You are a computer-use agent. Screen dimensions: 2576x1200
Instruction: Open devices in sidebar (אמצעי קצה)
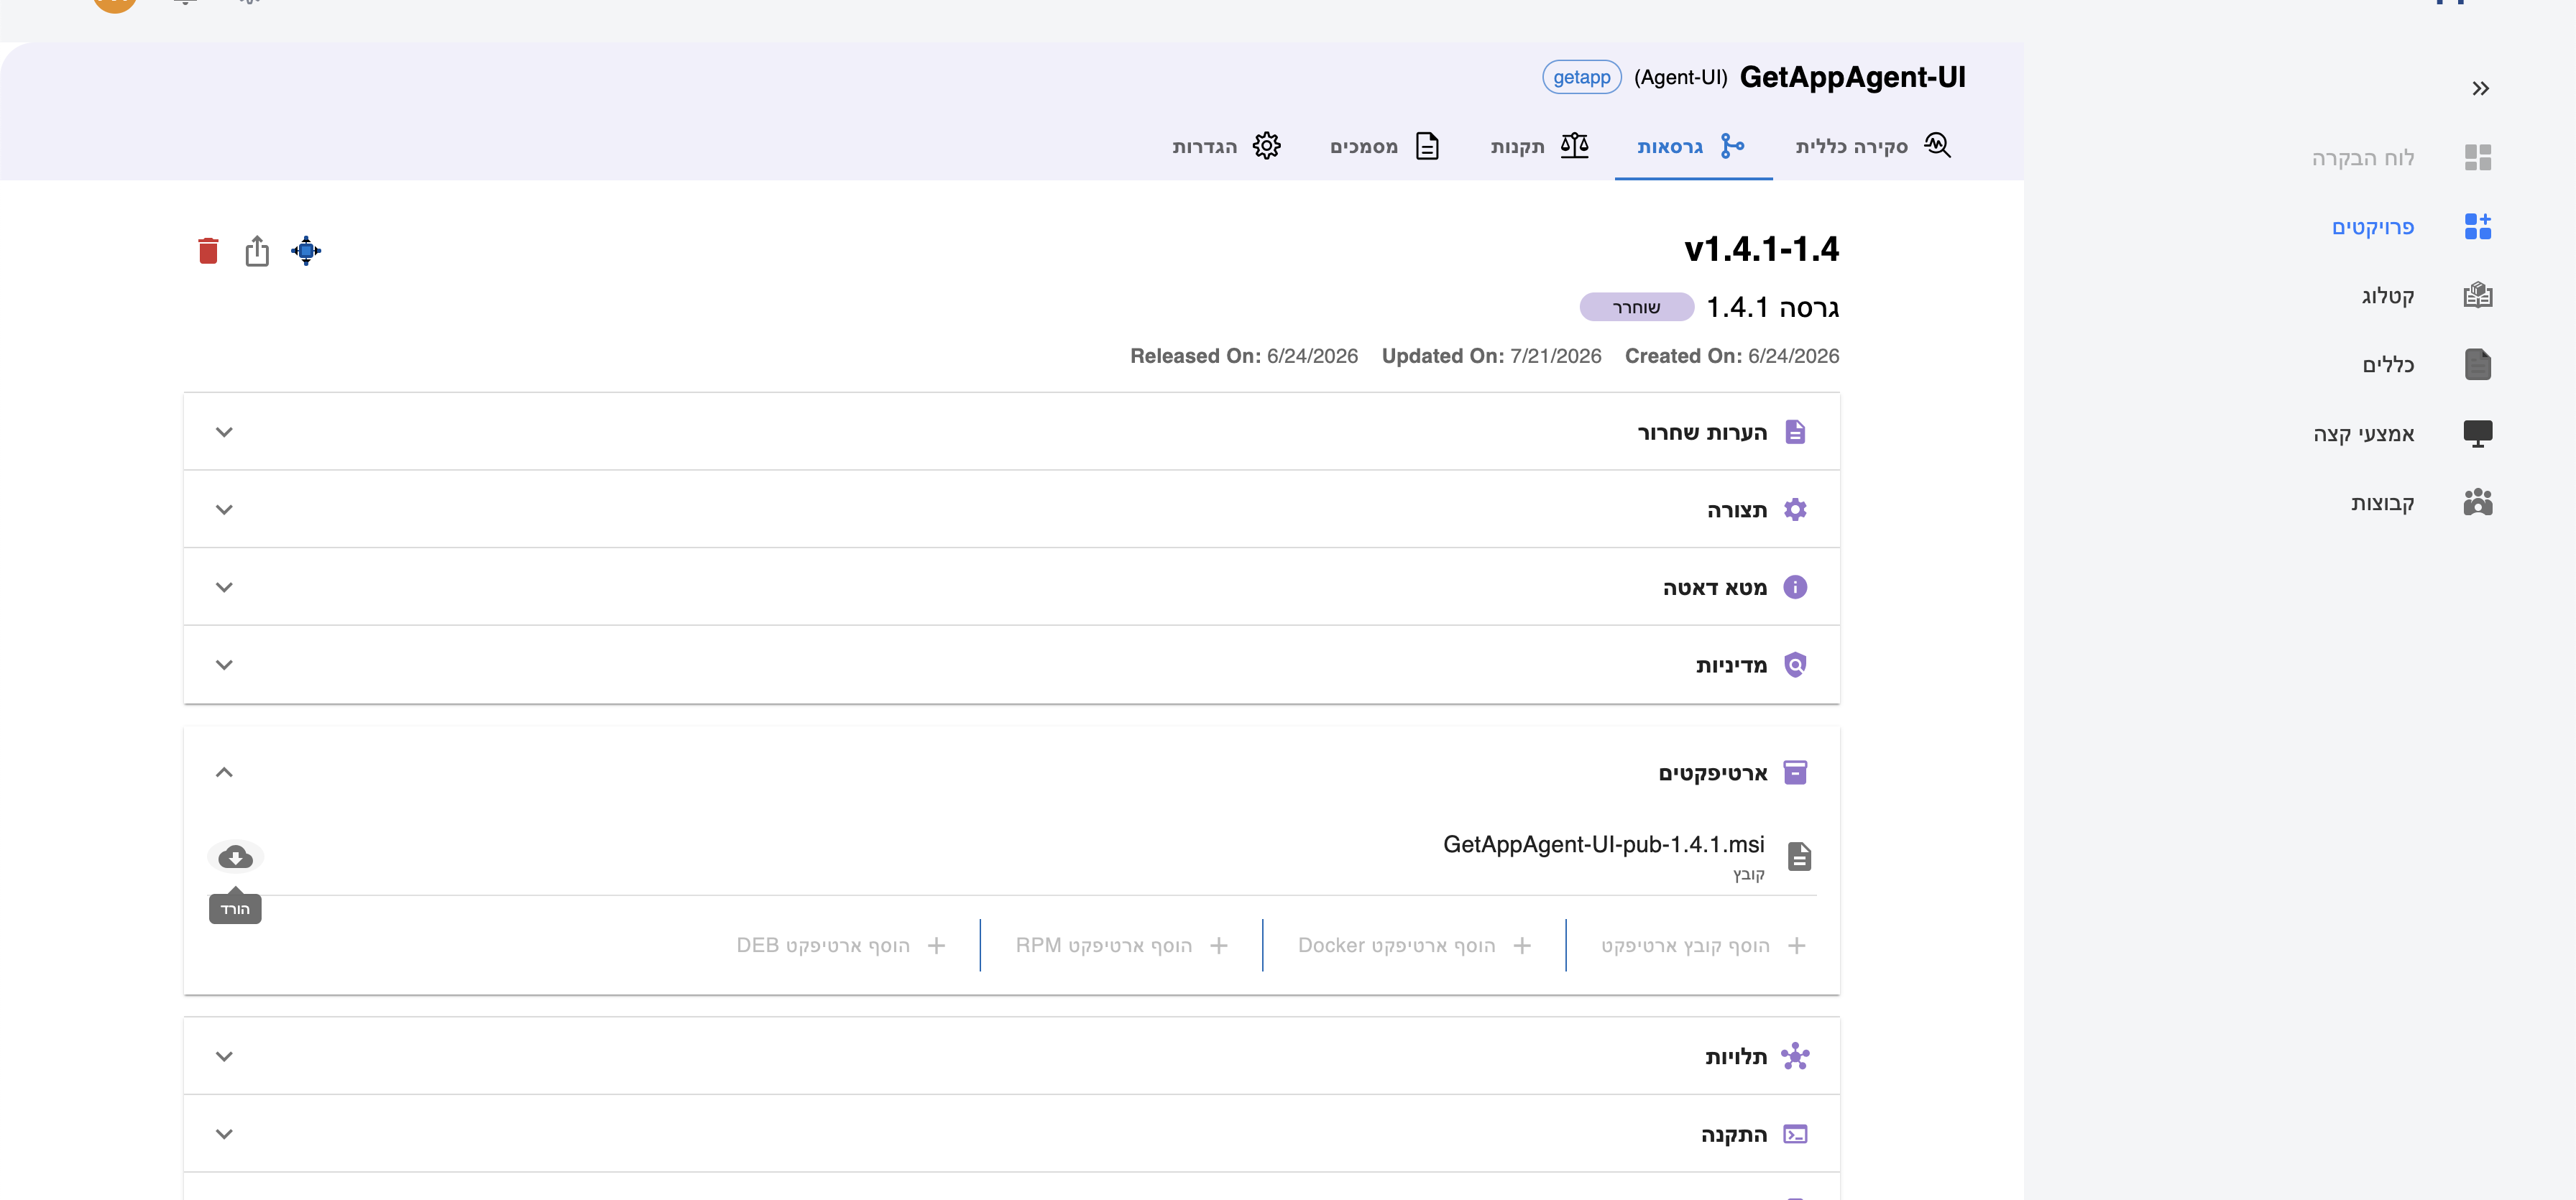tap(2363, 434)
